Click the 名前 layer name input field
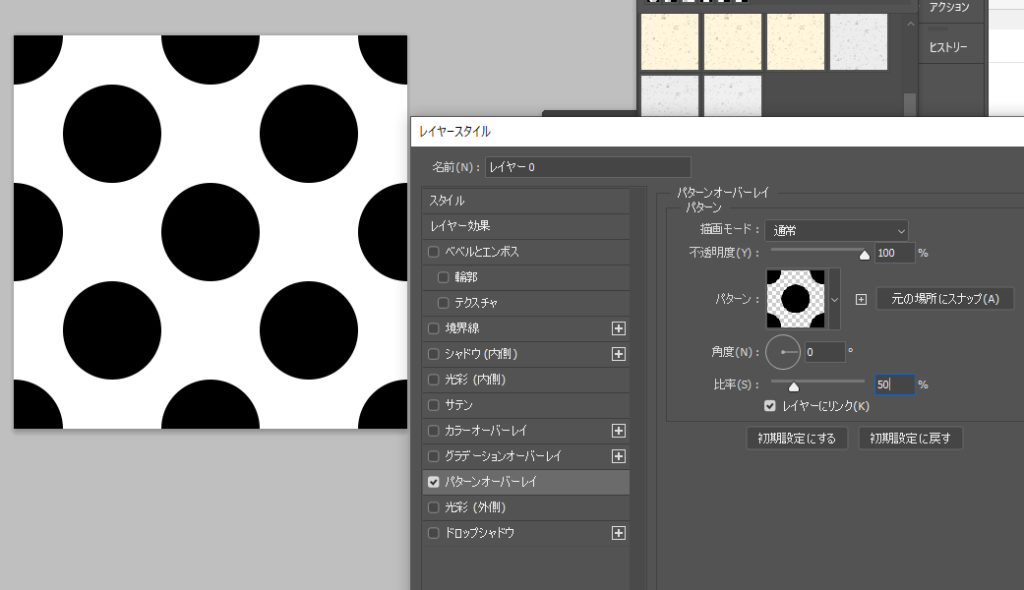The image size is (1024, 590). (588, 167)
